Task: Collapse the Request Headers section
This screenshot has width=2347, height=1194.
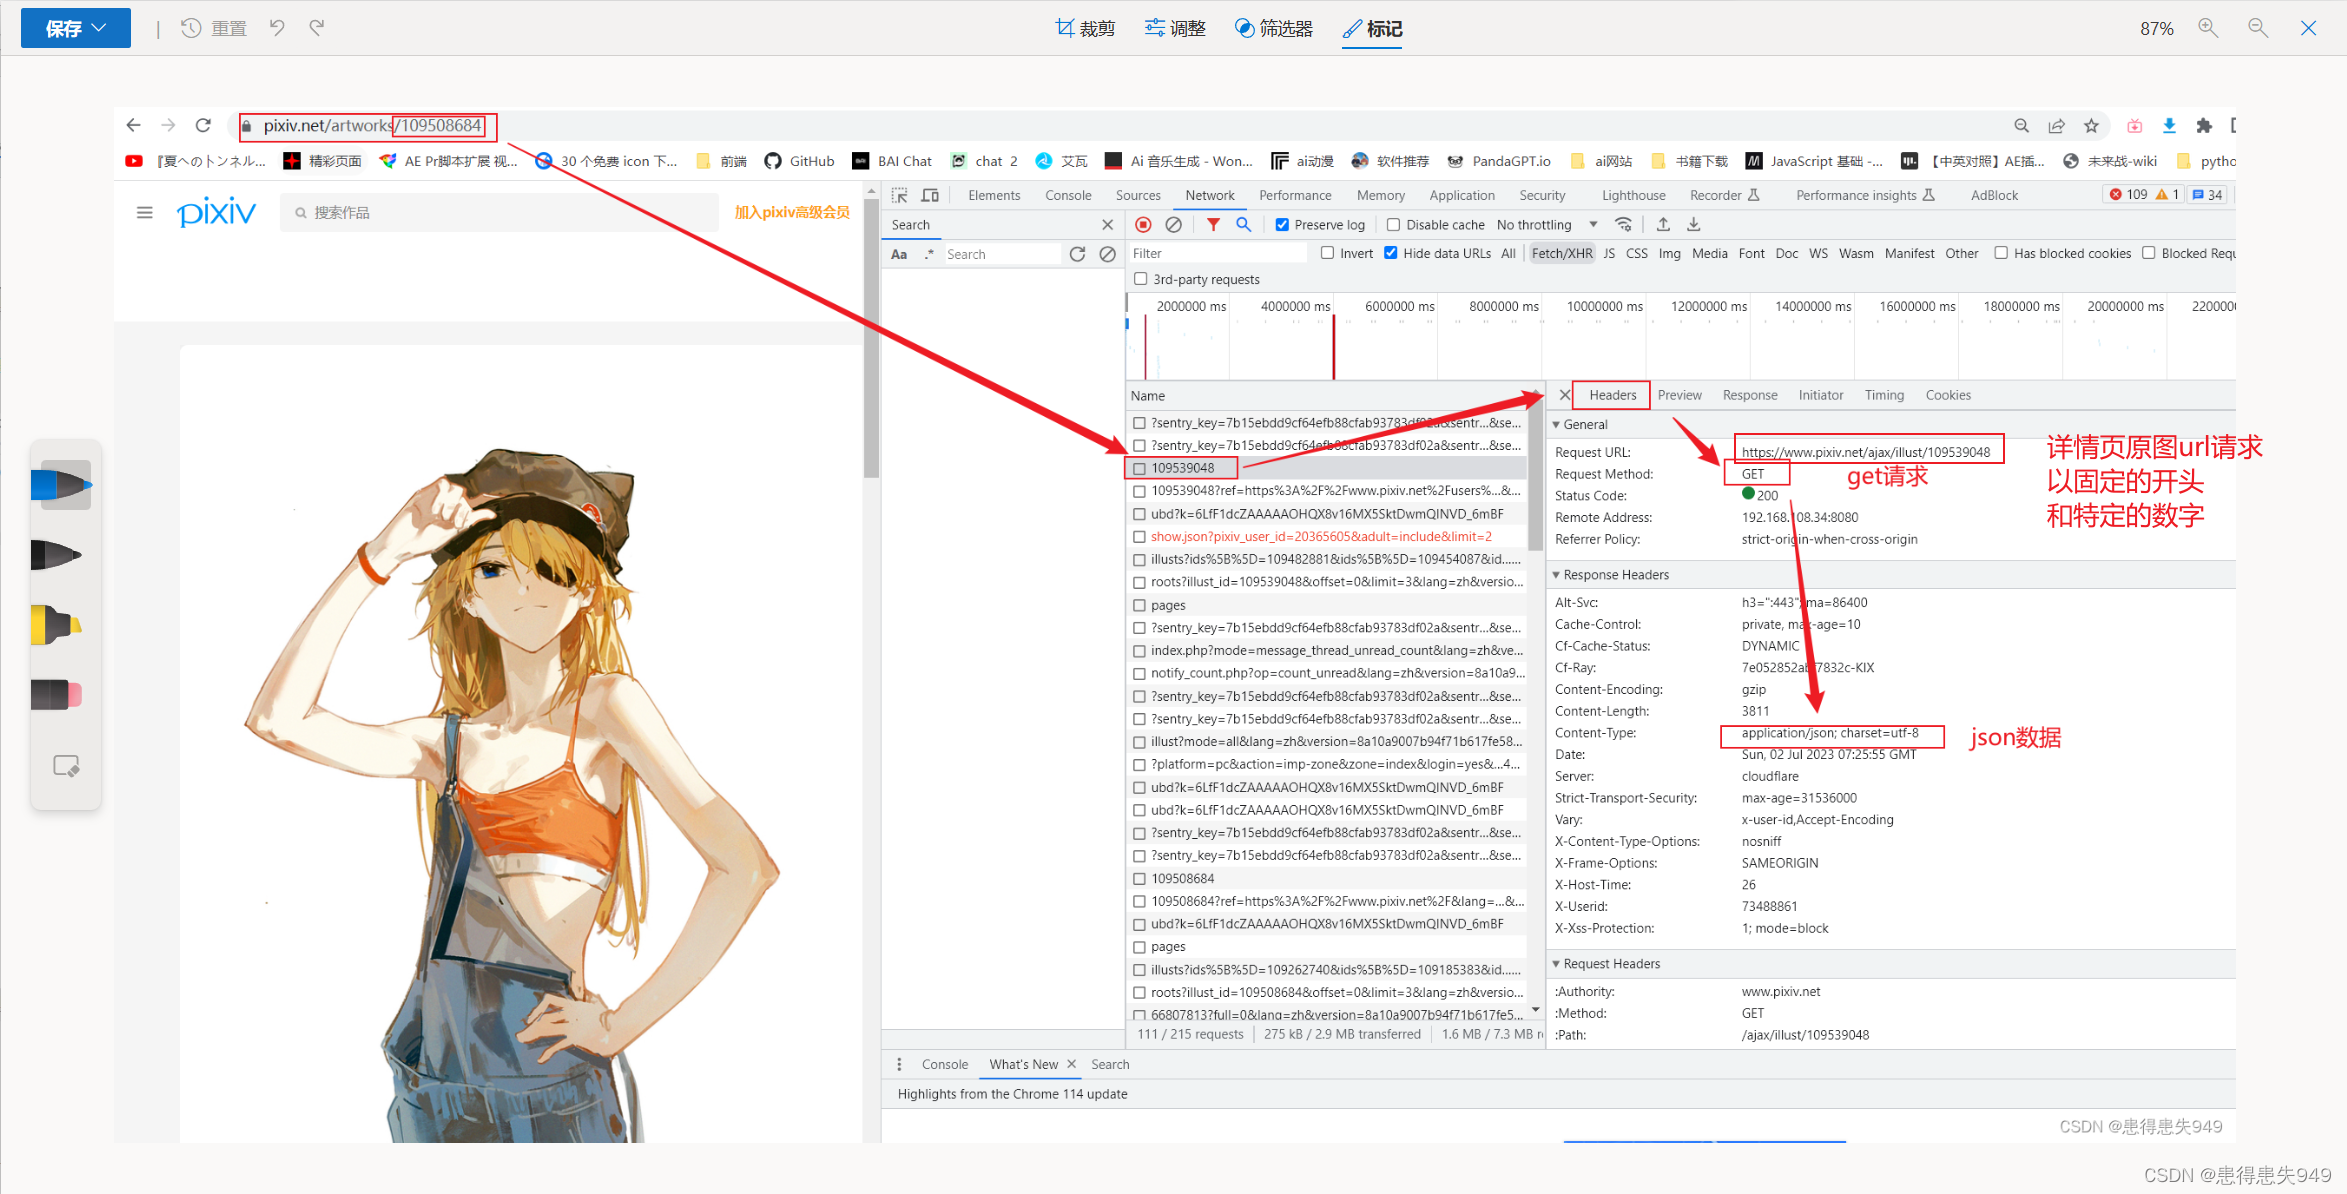Action: [1557, 964]
